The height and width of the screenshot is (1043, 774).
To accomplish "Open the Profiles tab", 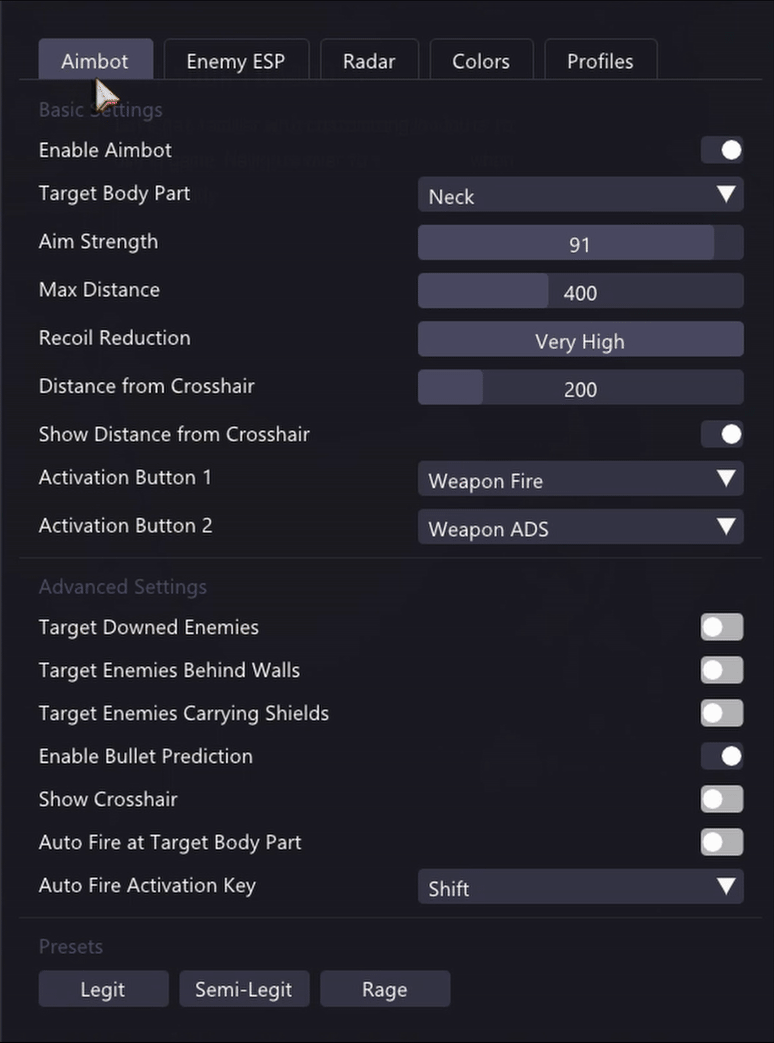I will coord(600,60).
